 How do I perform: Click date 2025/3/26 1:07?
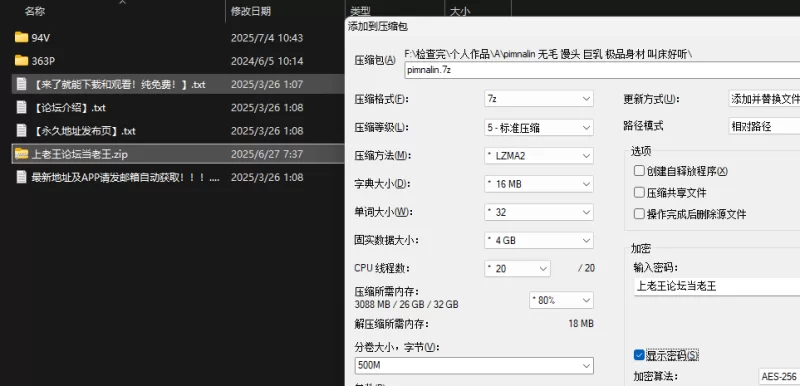coord(267,84)
